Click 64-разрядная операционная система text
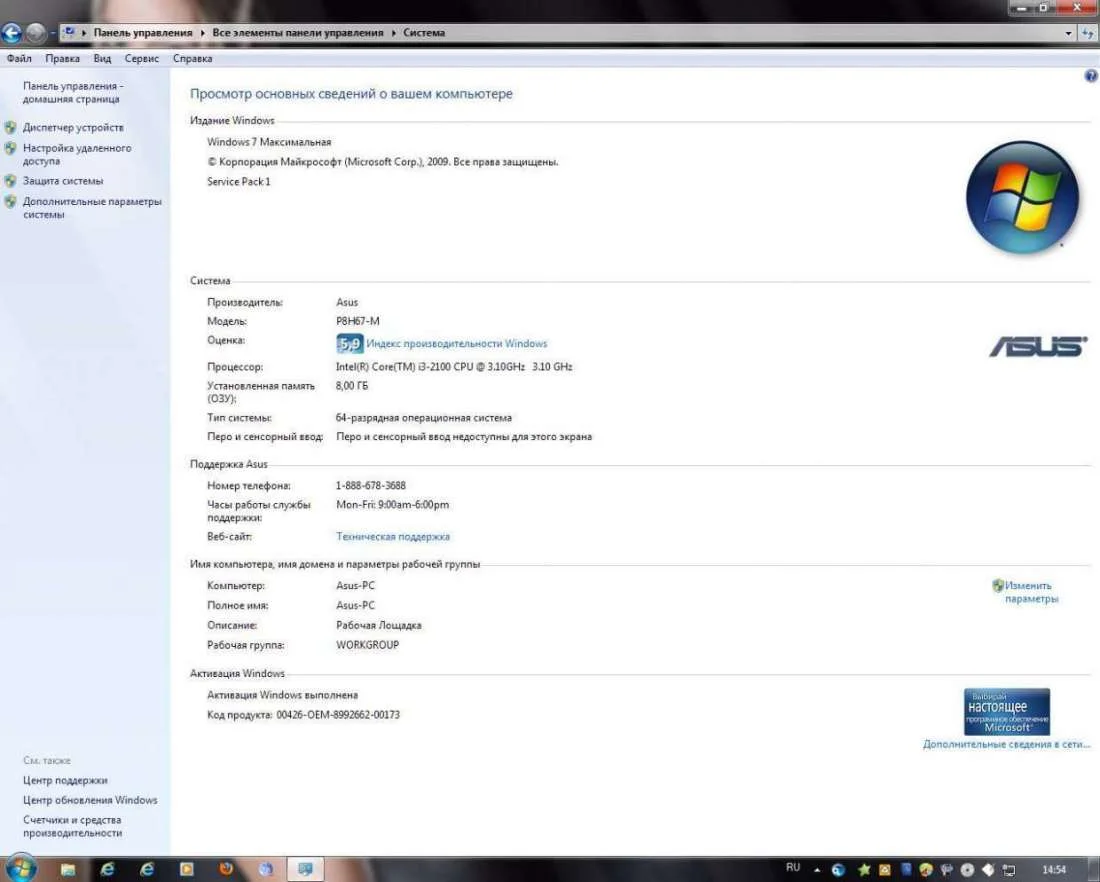 pyautogui.click(x=424, y=418)
